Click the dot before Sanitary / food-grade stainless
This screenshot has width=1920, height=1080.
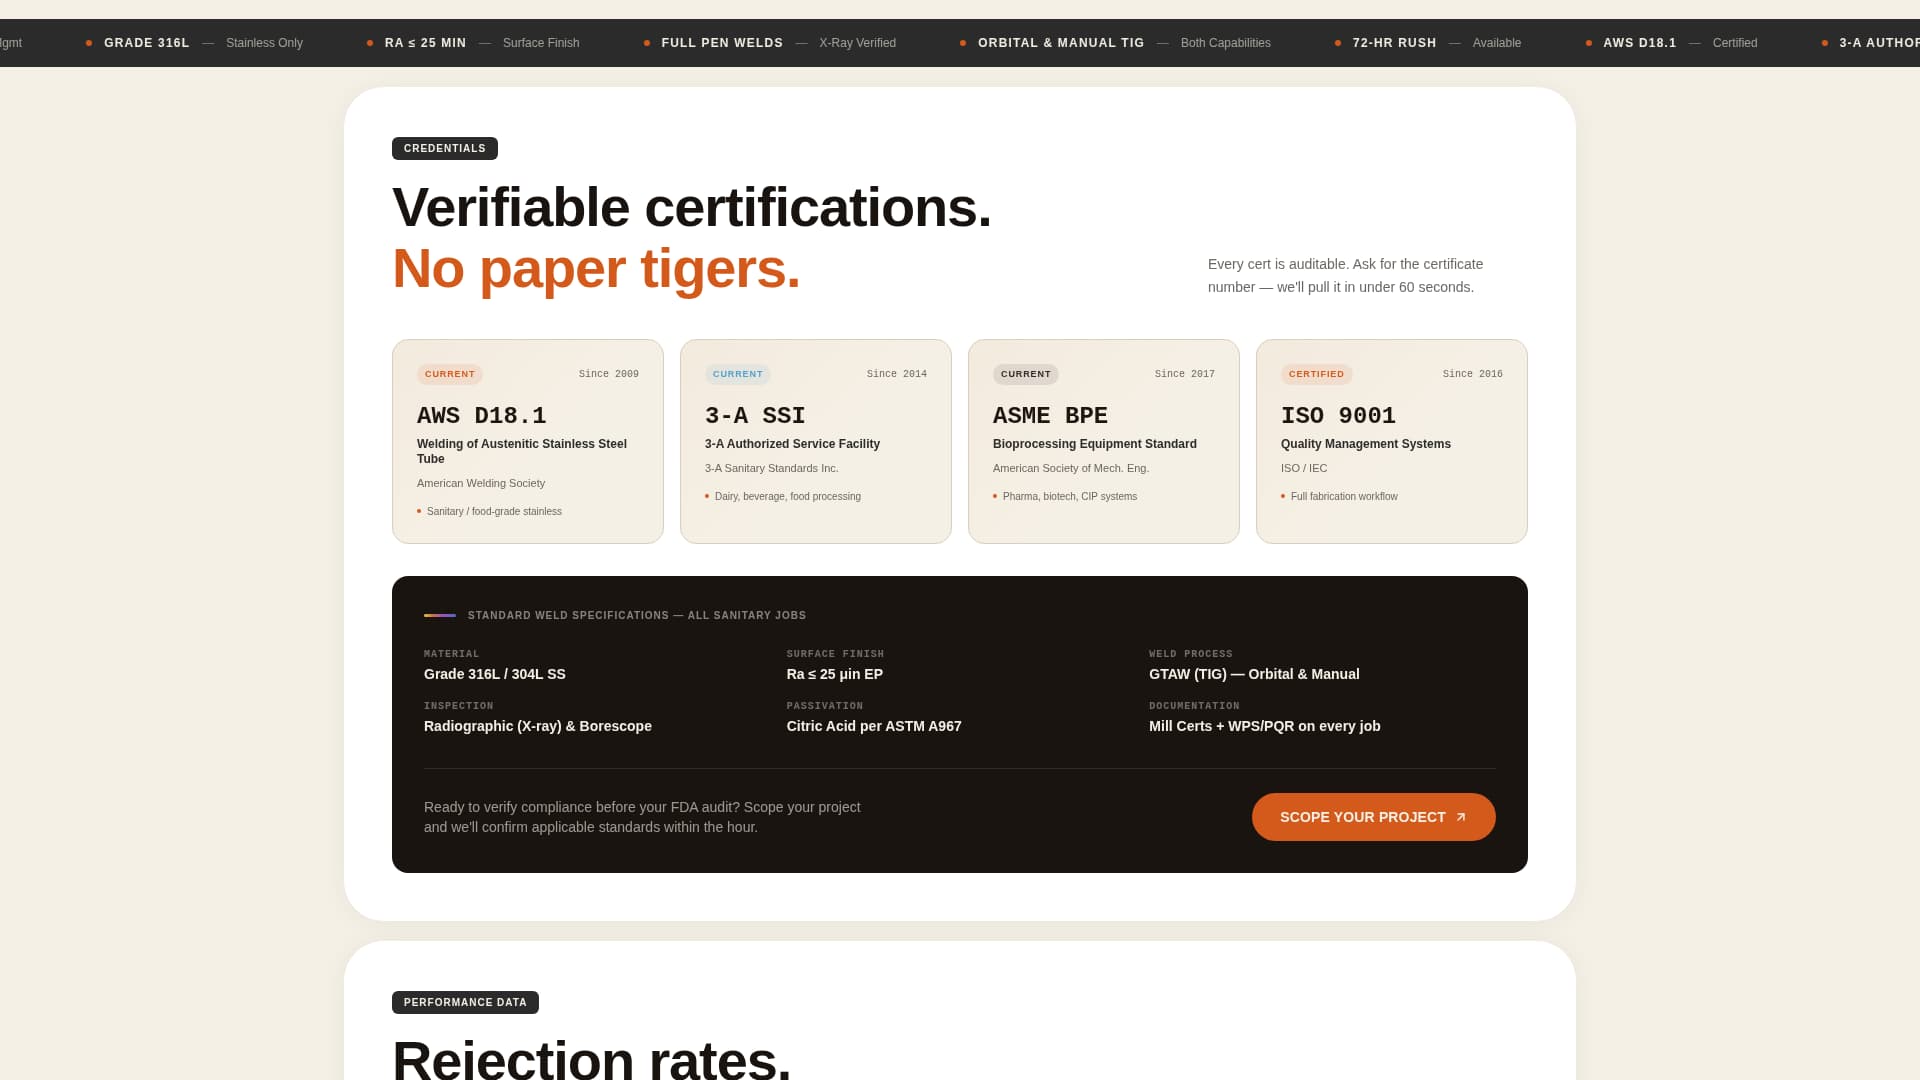(419, 511)
